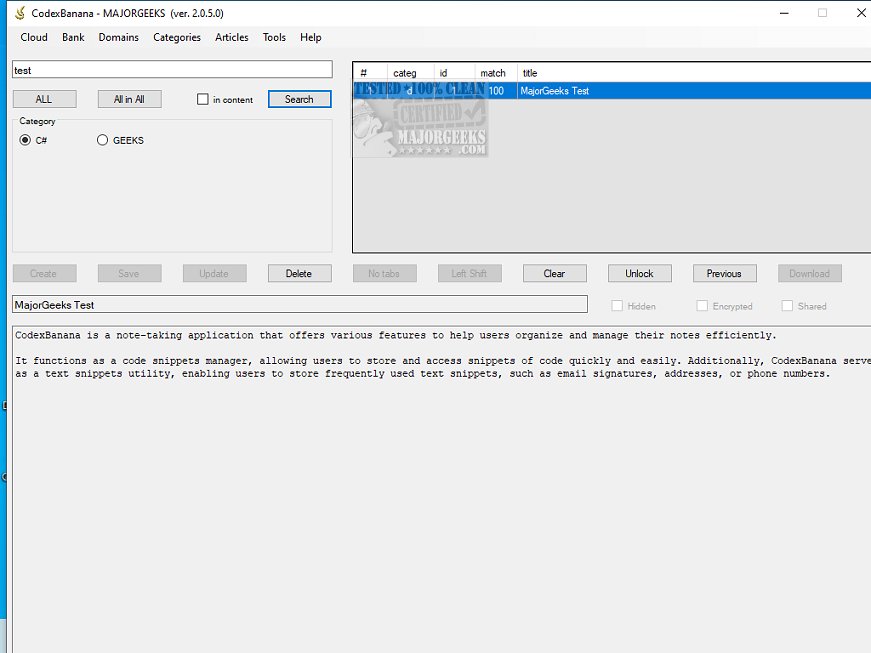Toggle the Hidden checkbox

[x=617, y=306]
